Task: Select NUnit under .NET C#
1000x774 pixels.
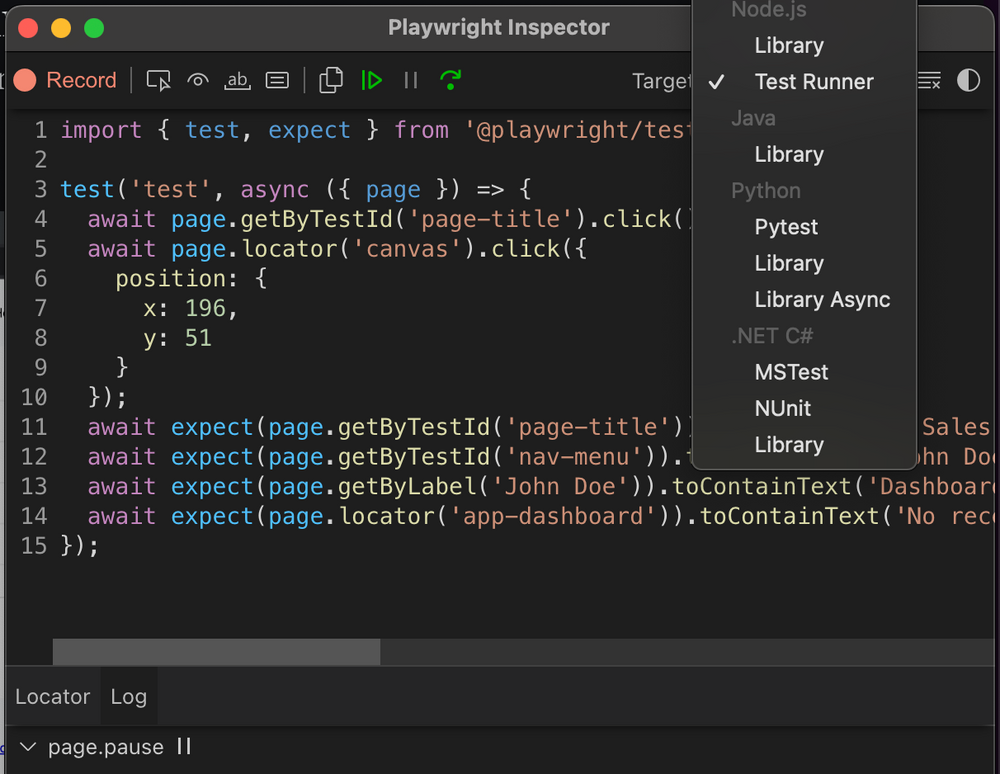Action: 783,408
